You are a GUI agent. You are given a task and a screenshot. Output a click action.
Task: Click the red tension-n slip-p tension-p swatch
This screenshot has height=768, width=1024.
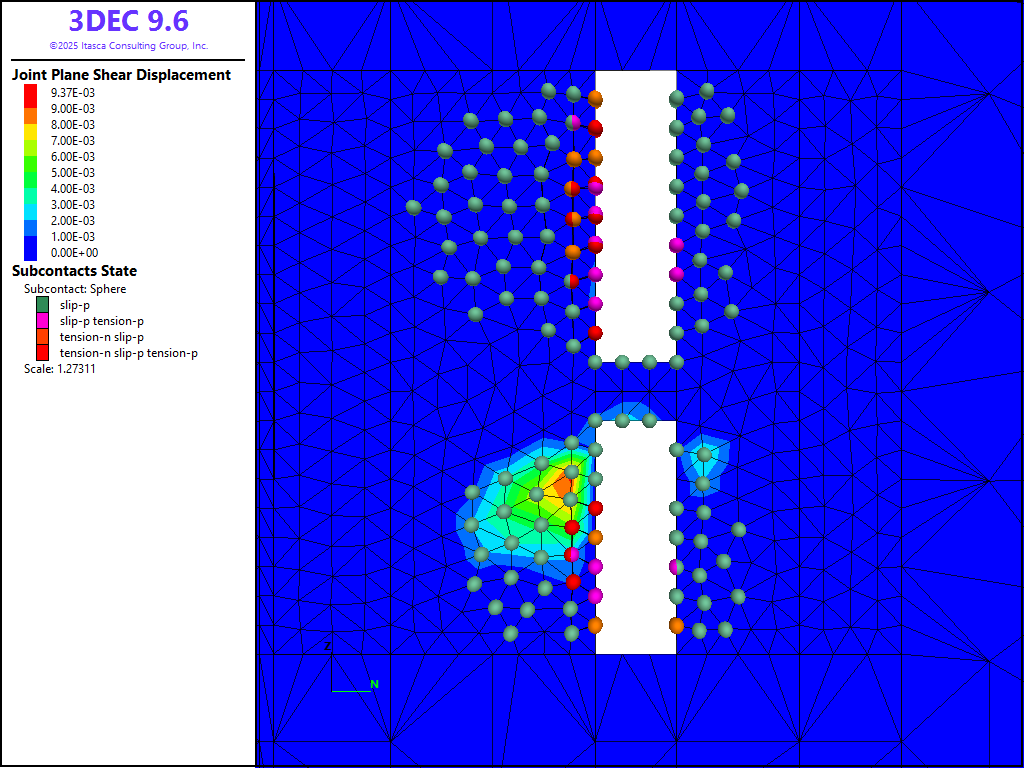pos(42,353)
